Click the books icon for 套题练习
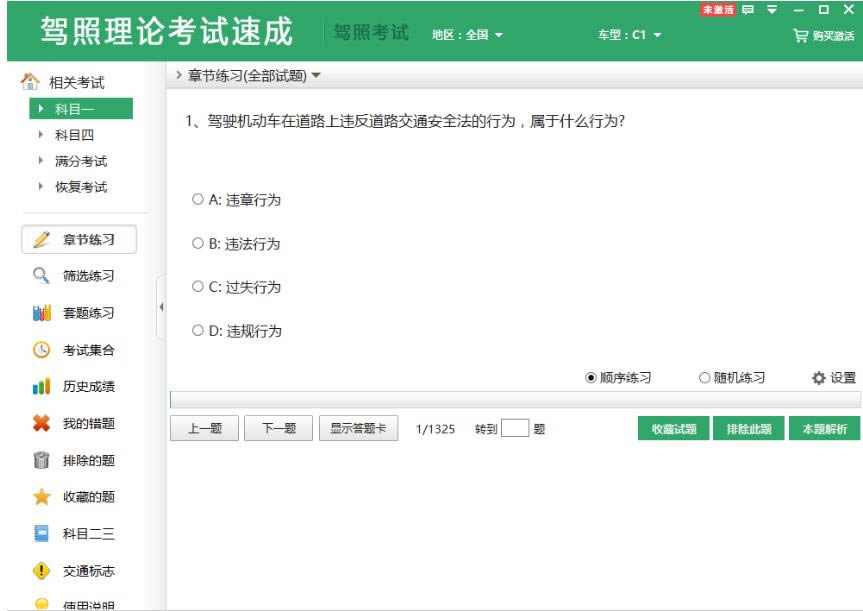The height and width of the screenshot is (611, 863). point(42,313)
